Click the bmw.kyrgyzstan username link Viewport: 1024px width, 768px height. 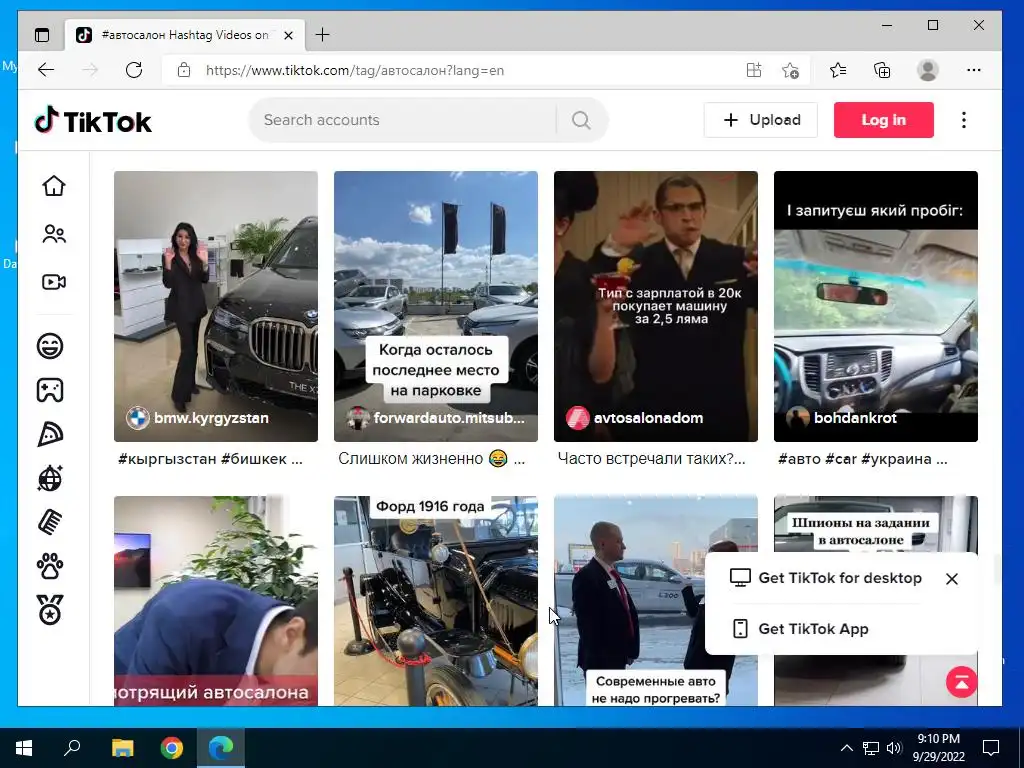pos(211,418)
